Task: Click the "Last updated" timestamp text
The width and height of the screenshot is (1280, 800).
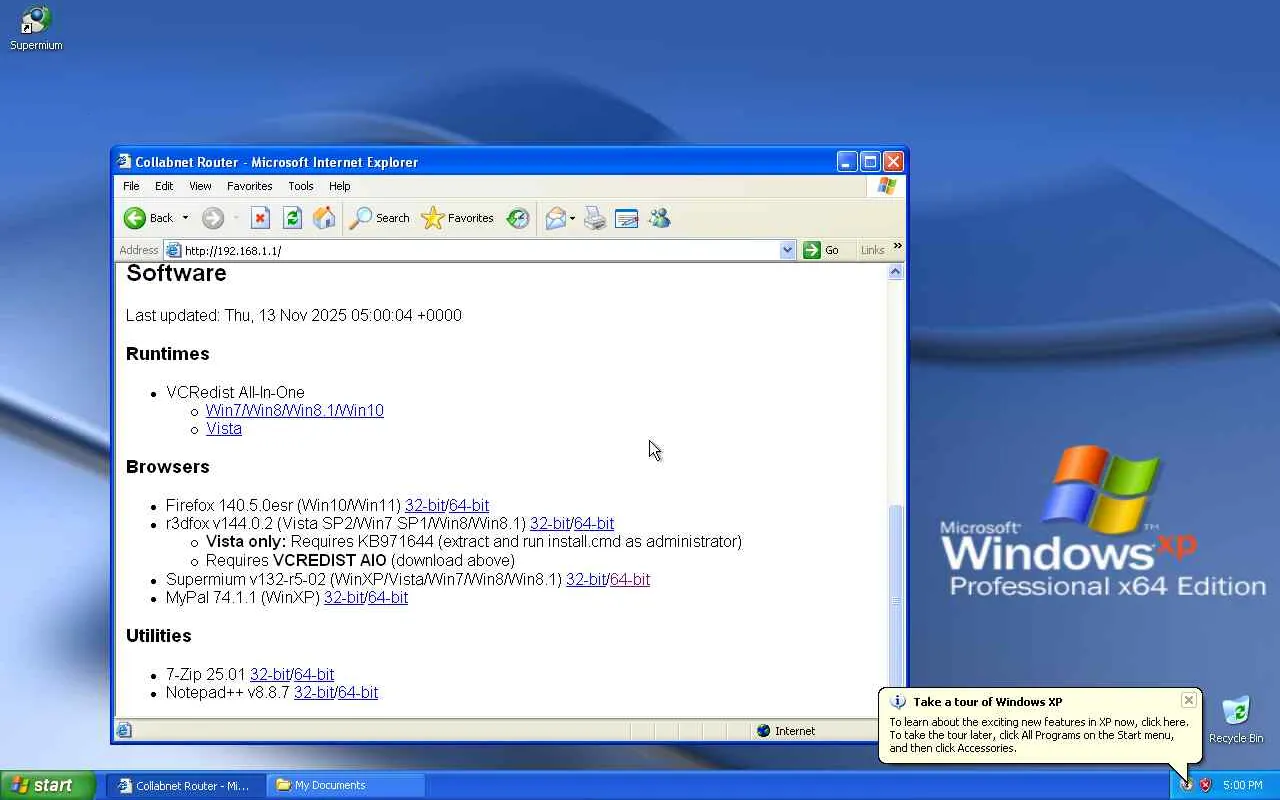Action: pos(294,316)
